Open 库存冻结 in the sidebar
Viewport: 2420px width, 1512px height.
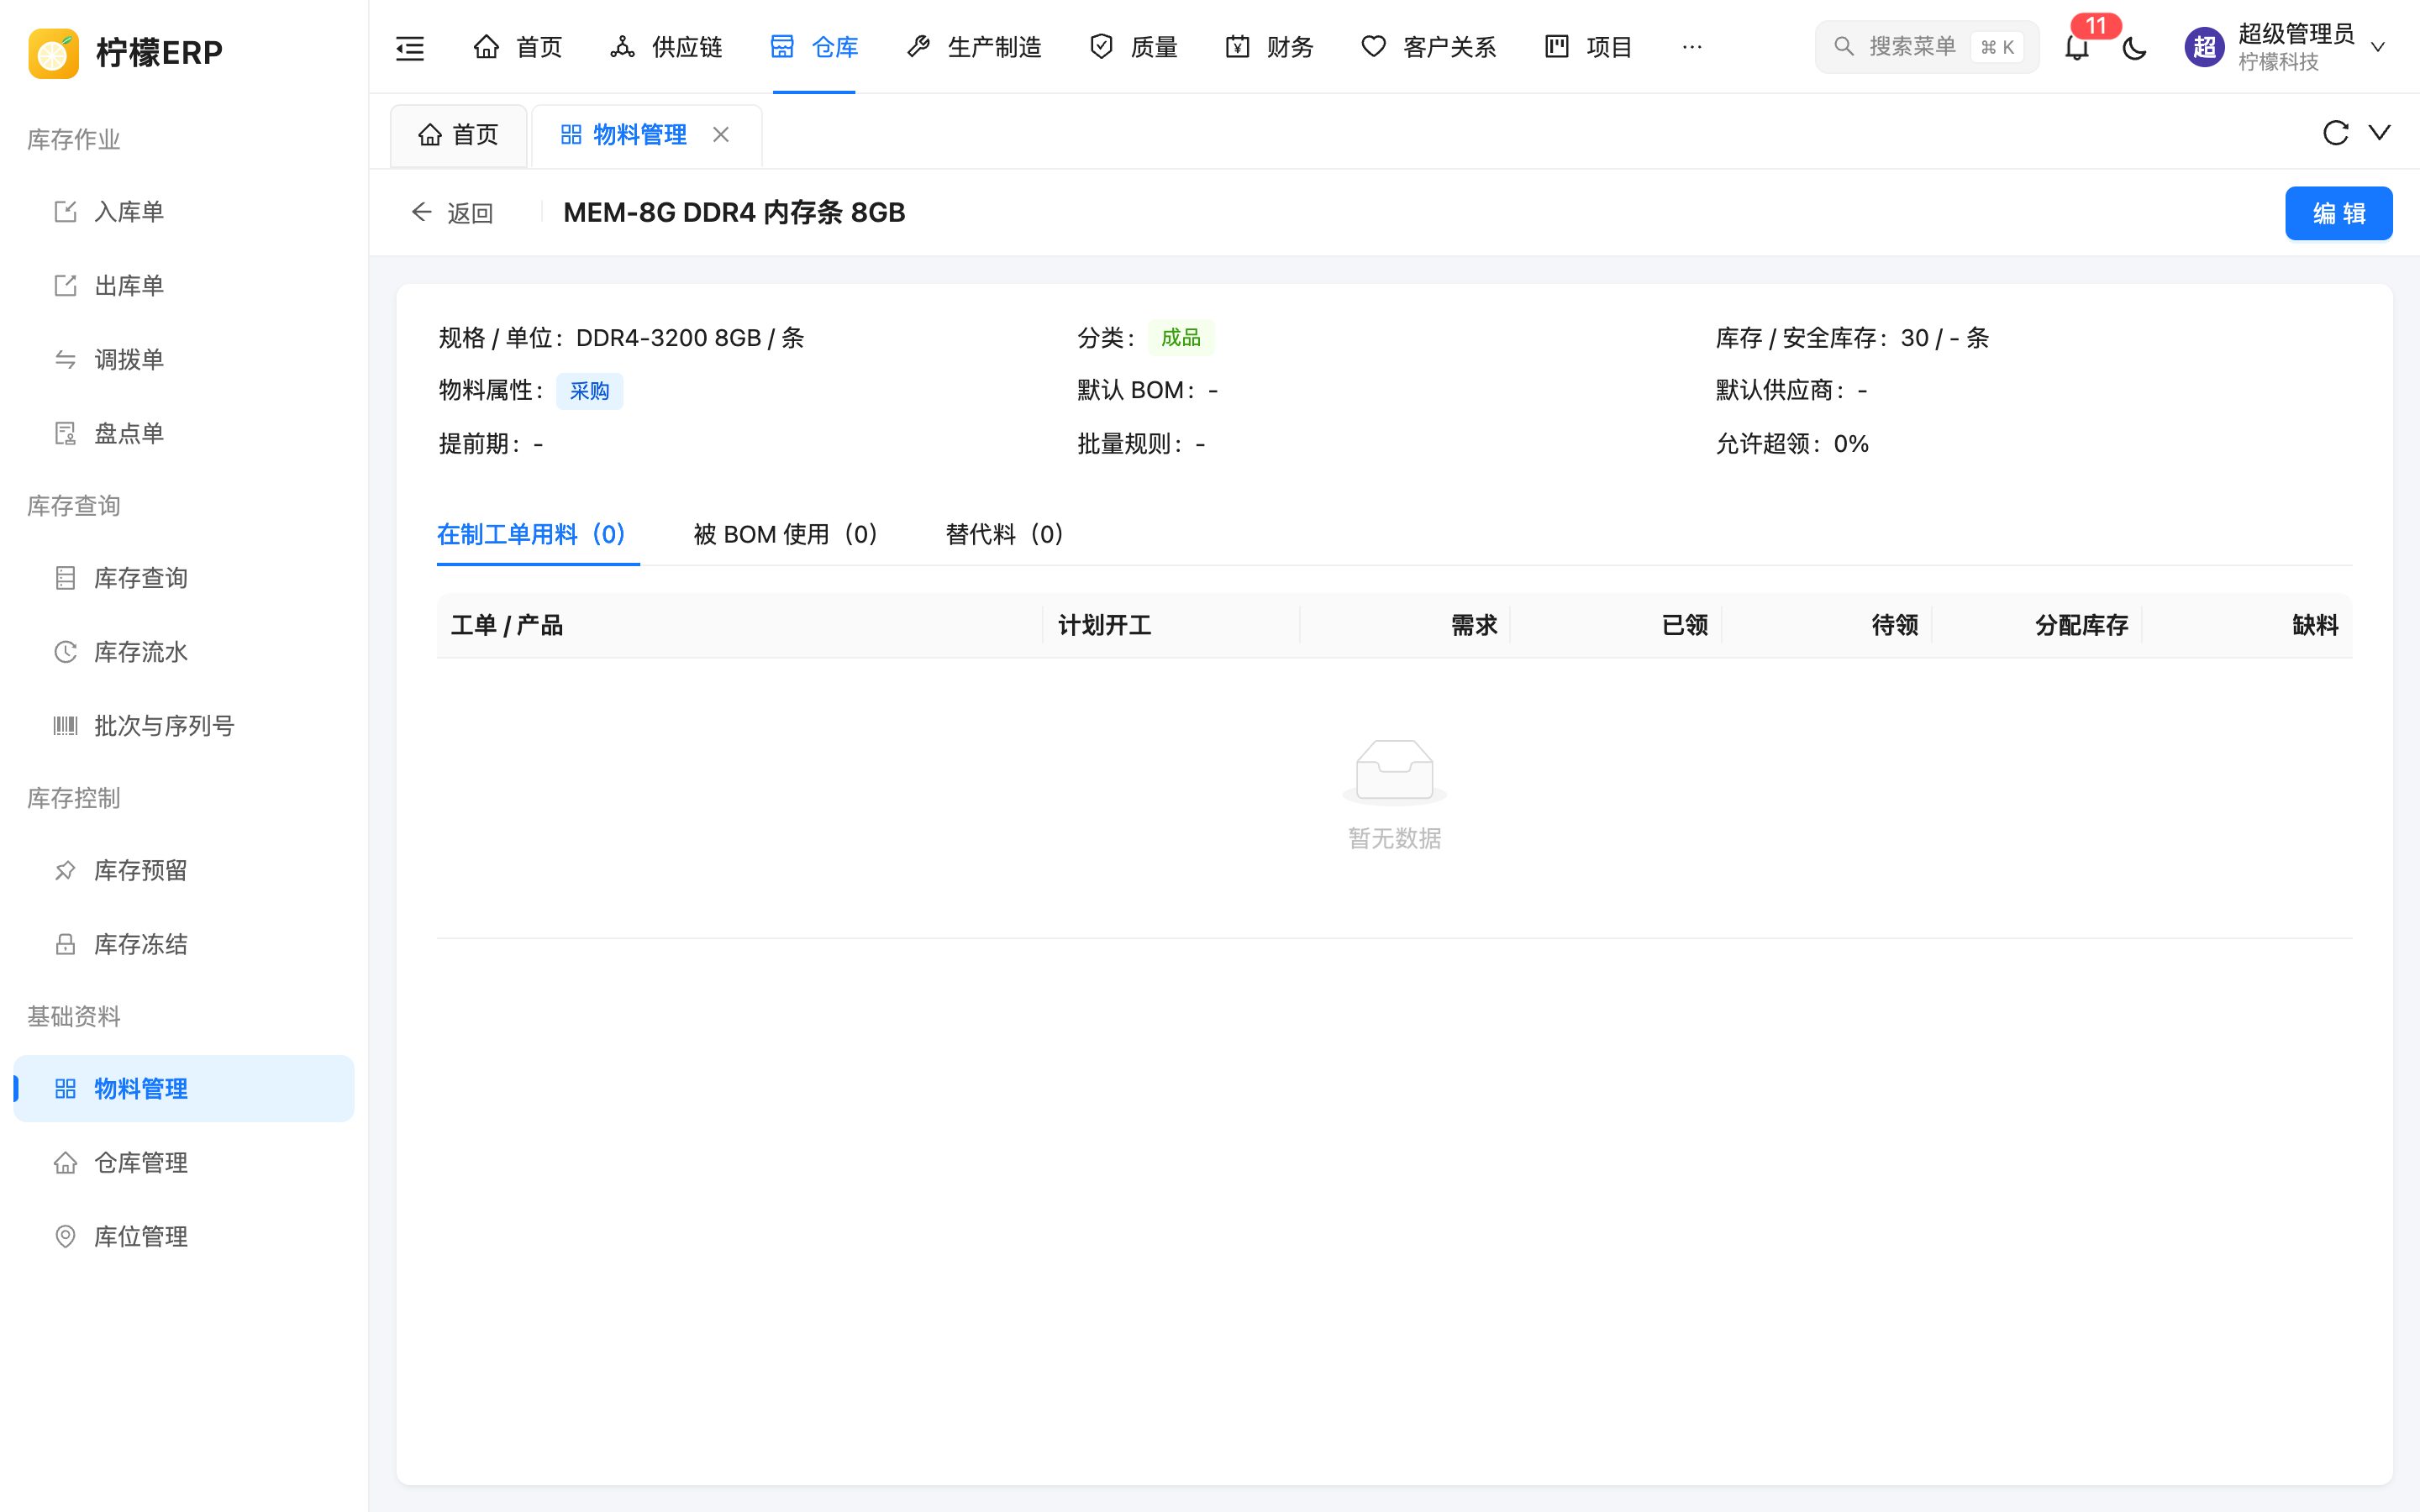[x=184, y=945]
